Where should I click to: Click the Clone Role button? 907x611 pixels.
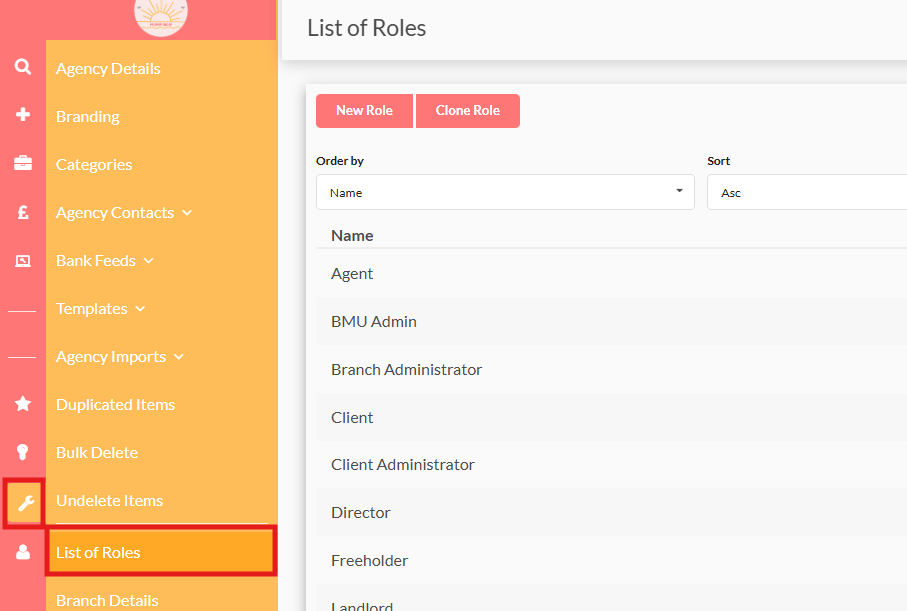pyautogui.click(x=467, y=111)
